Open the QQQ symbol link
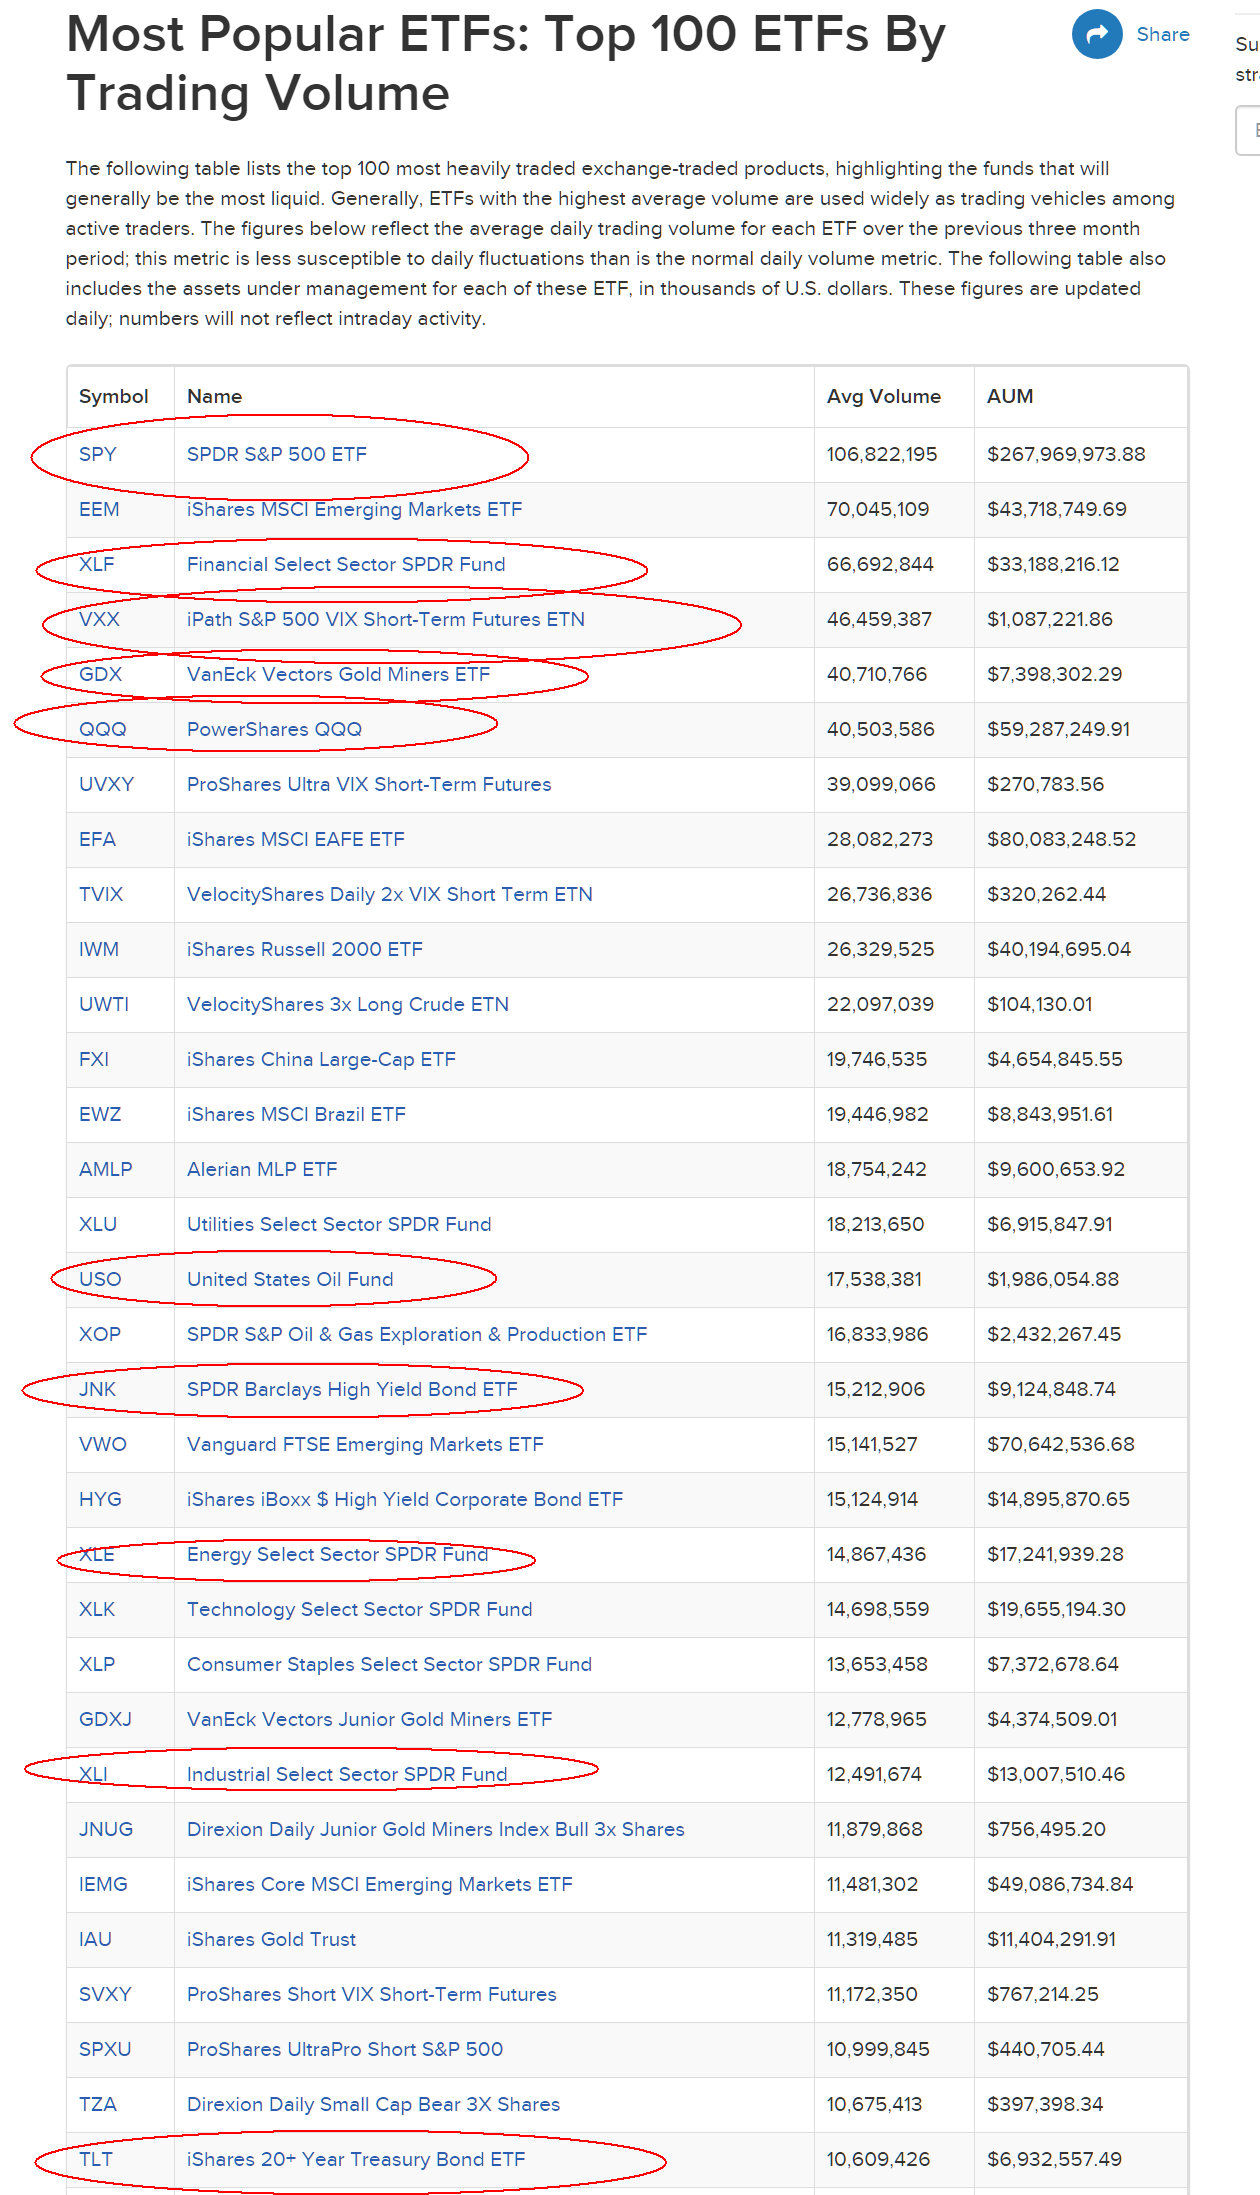 [x=103, y=729]
